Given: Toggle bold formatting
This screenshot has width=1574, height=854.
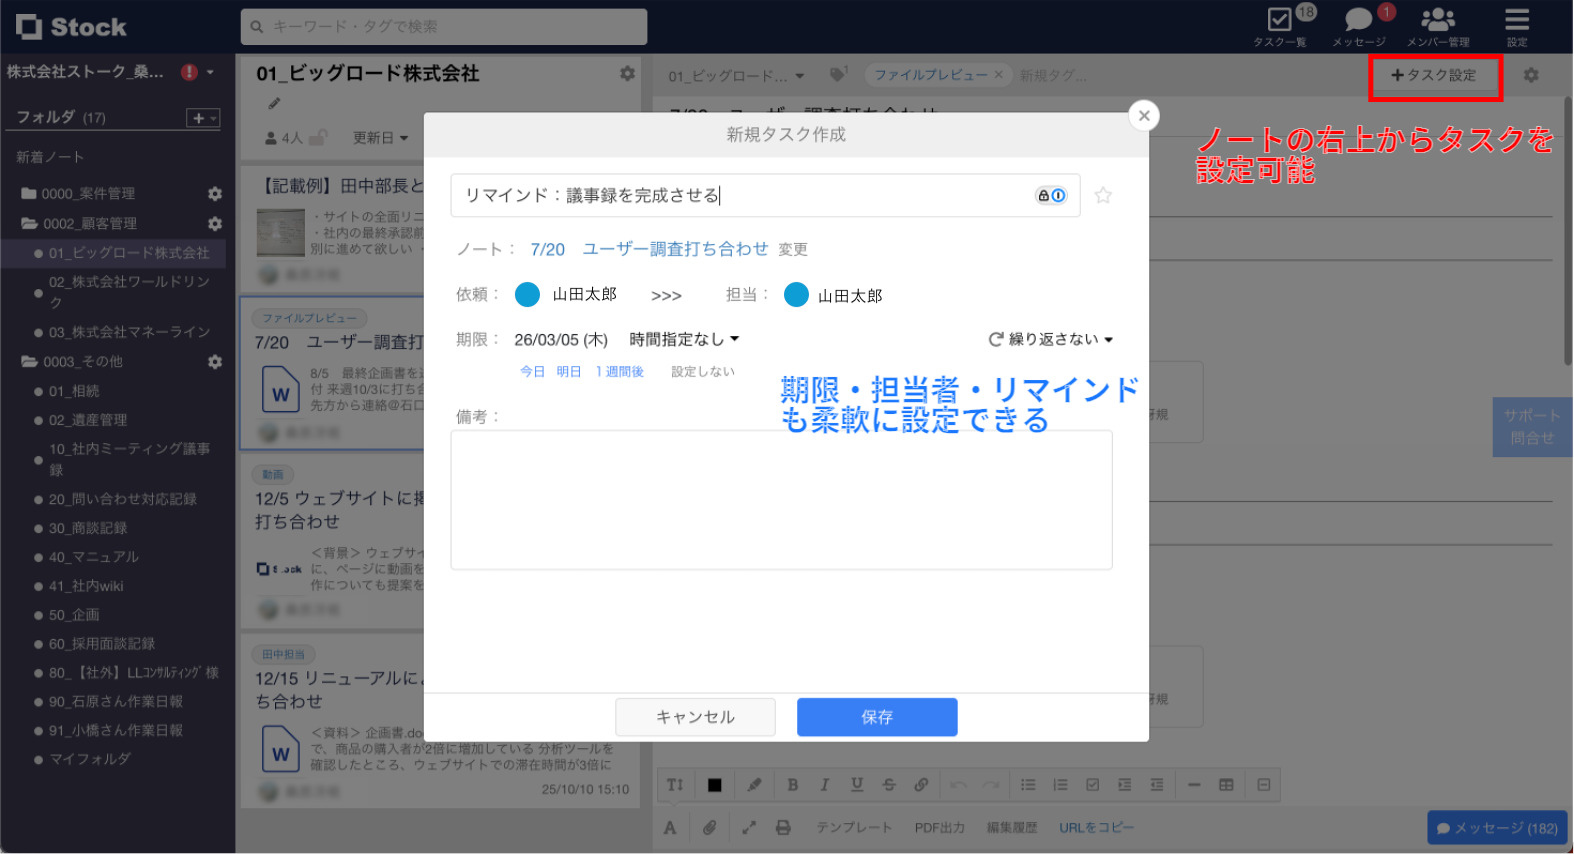Looking at the screenshot, I should pos(792,785).
